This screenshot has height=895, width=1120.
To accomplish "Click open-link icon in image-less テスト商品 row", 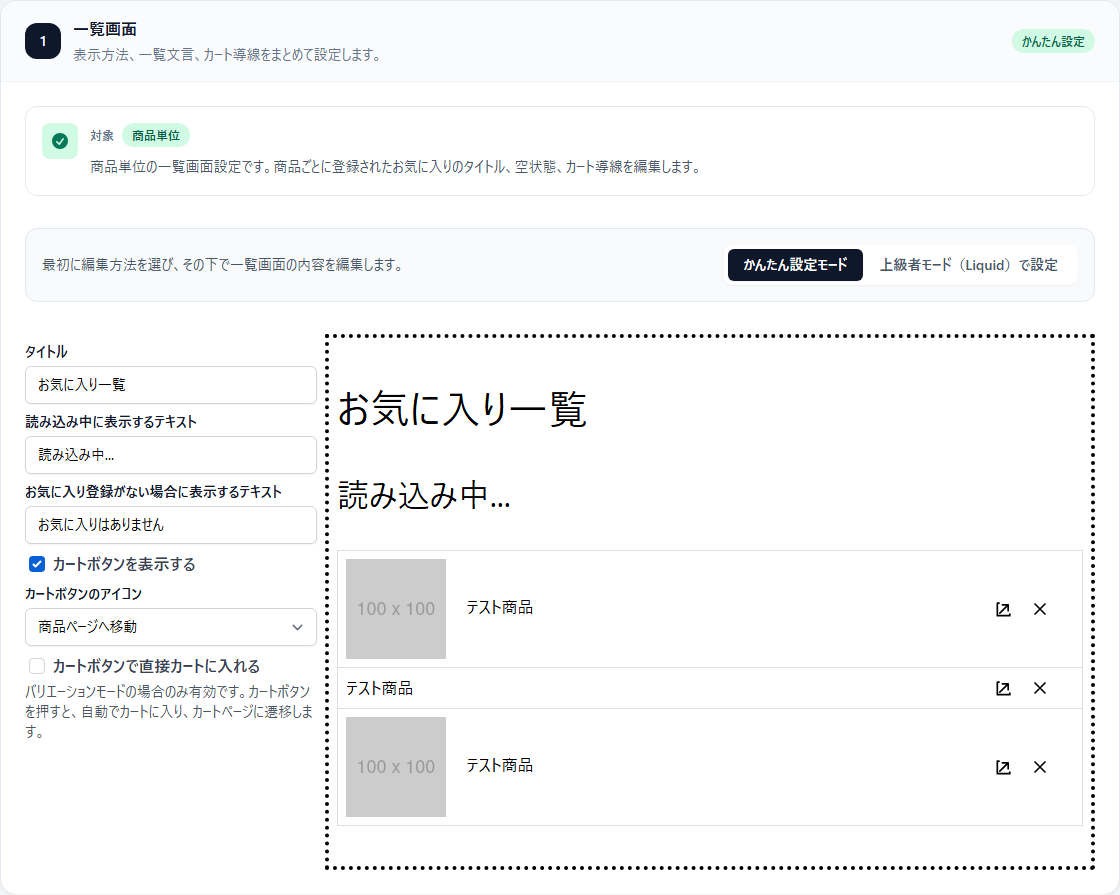I will coord(1003,689).
